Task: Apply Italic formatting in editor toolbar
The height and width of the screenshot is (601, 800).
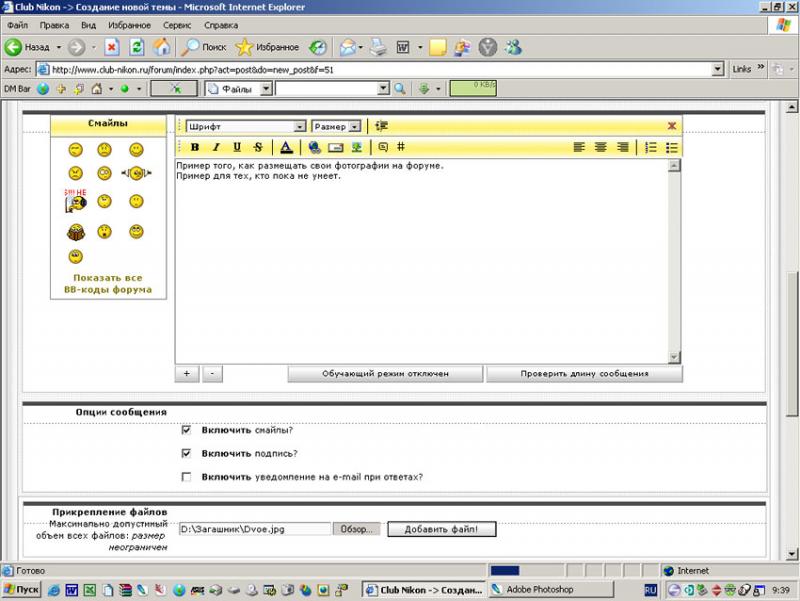Action: click(x=216, y=147)
